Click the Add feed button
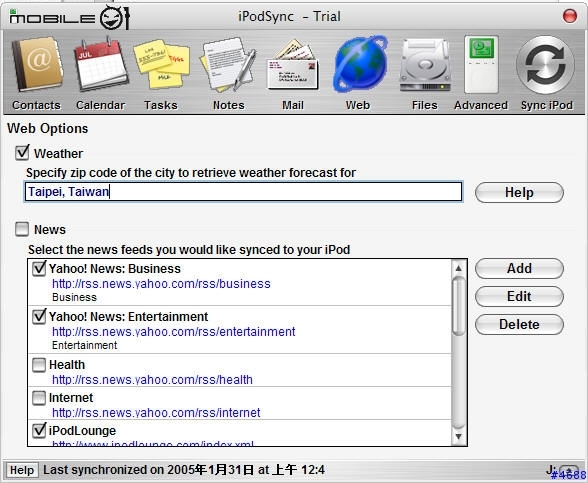Image resolution: width=588 pixels, height=483 pixels. (x=519, y=268)
